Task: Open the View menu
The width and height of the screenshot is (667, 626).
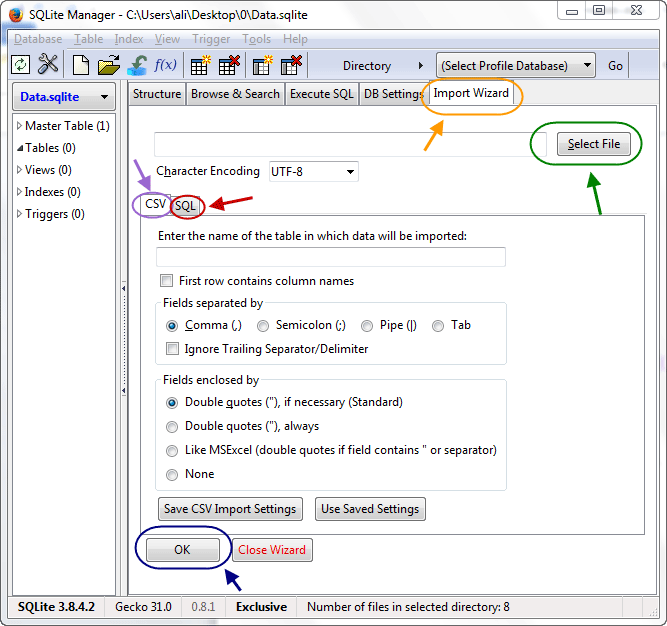Action: (x=167, y=39)
